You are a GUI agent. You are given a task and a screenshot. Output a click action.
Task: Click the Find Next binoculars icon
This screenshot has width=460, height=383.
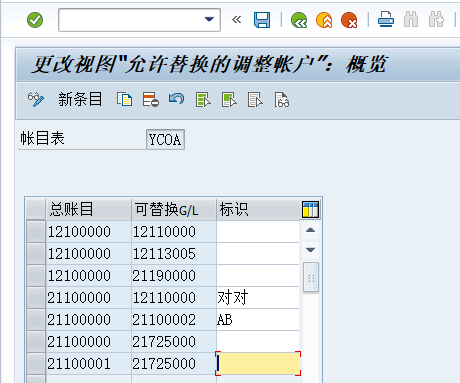(436, 19)
